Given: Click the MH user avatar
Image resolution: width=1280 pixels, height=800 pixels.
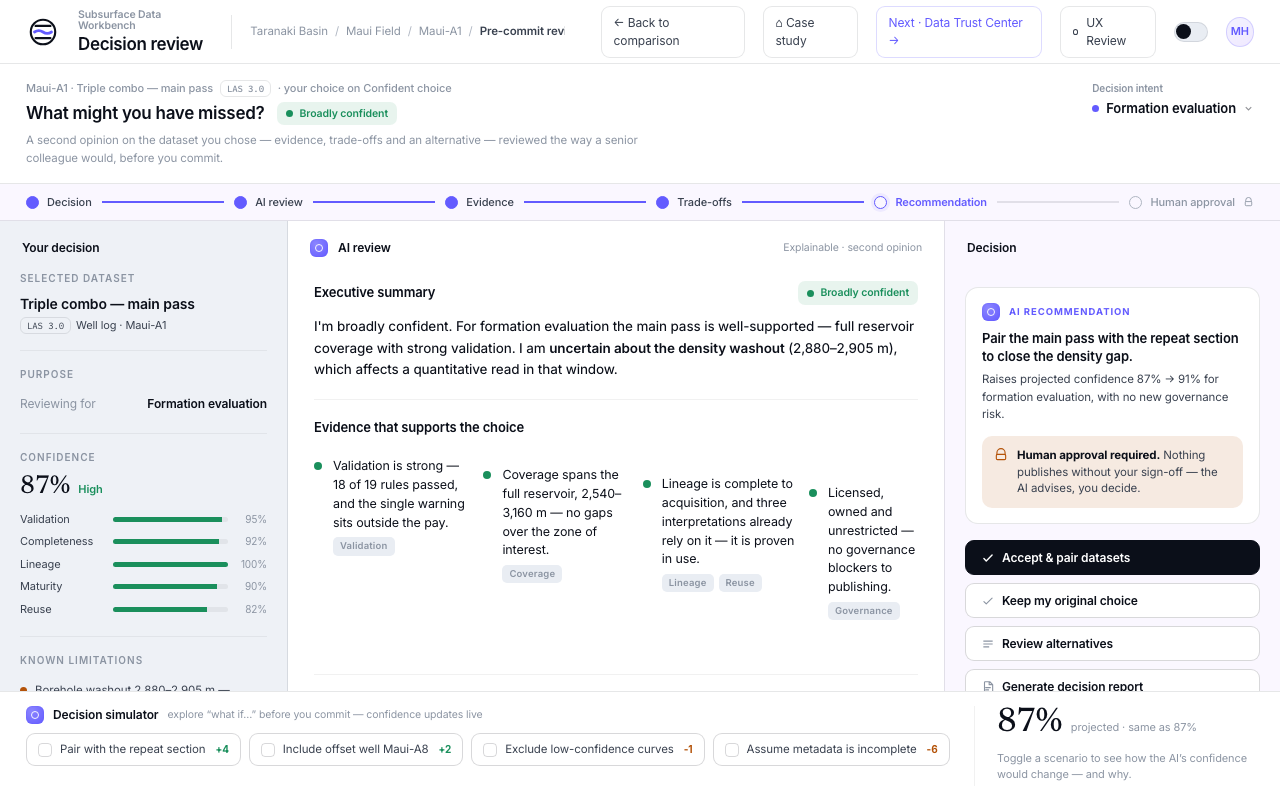Looking at the screenshot, I should tap(1240, 32).
